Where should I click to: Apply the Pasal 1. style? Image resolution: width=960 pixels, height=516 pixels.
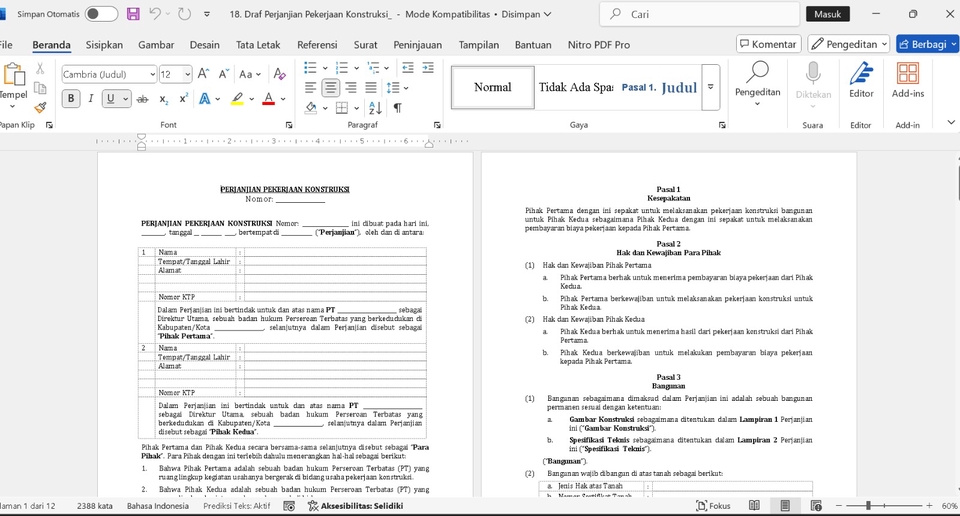click(639, 88)
